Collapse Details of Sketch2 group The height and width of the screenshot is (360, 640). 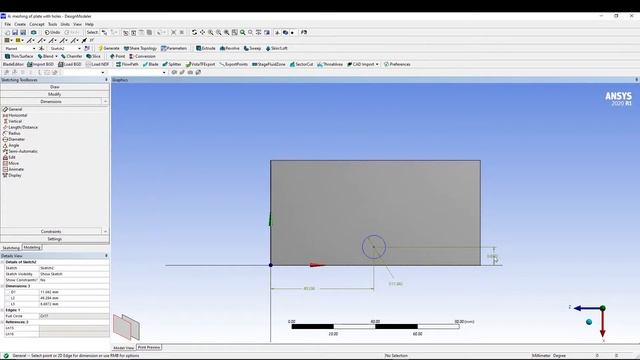point(2,262)
